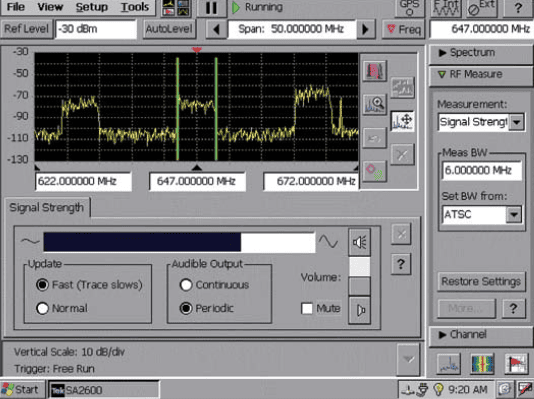Image resolution: width=534 pixels, height=399 pixels.
Task: Open the red flag map view icon
Action: pyautogui.click(x=516, y=364)
